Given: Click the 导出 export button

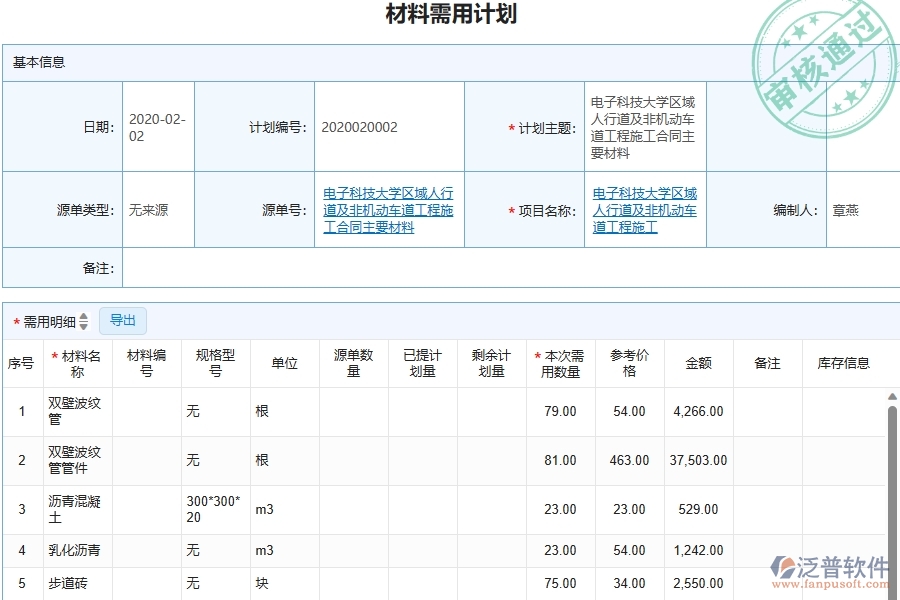Looking at the screenshot, I should [x=123, y=320].
